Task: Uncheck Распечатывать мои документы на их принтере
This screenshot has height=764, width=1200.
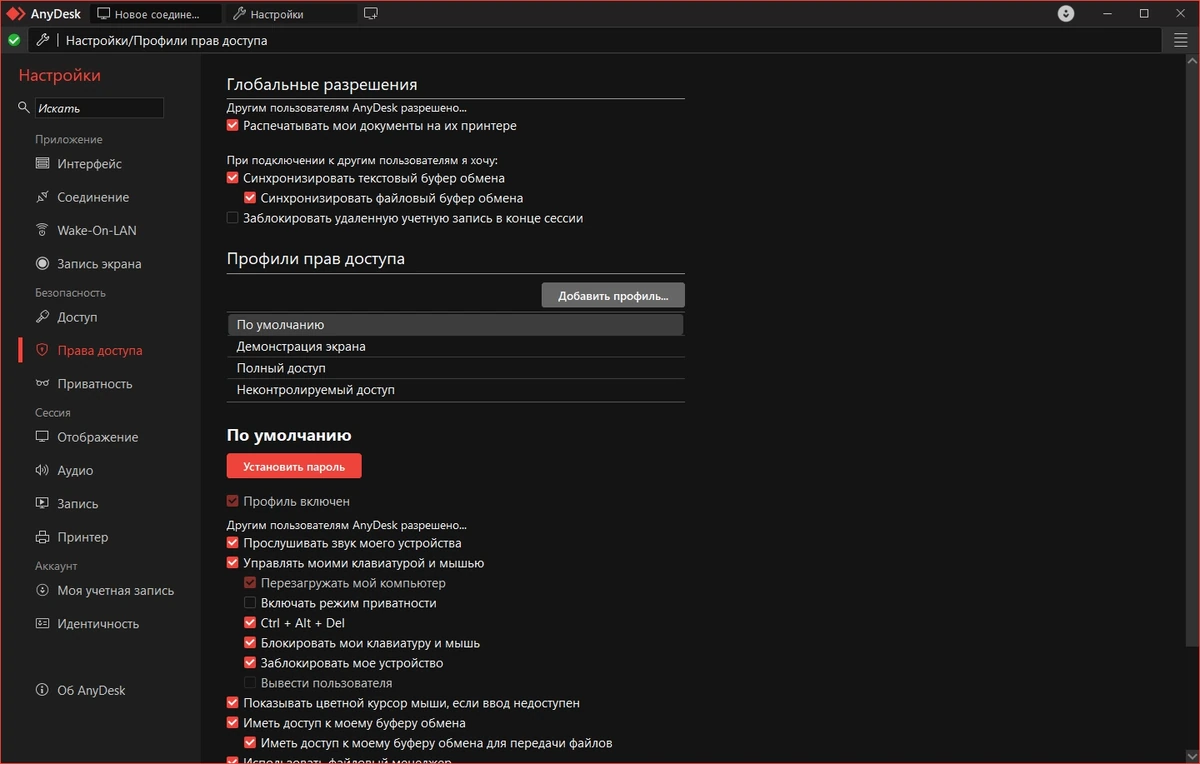Action: tap(233, 126)
